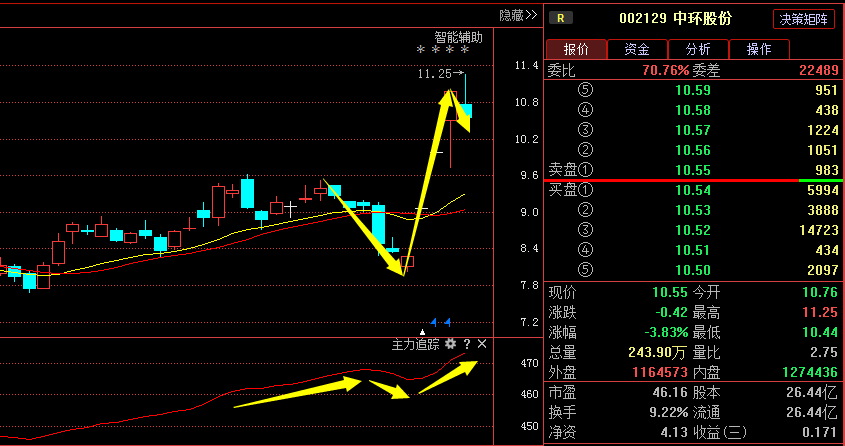Open 主力追踪 indicator settings gear
The height and width of the screenshot is (446, 845).
451,344
